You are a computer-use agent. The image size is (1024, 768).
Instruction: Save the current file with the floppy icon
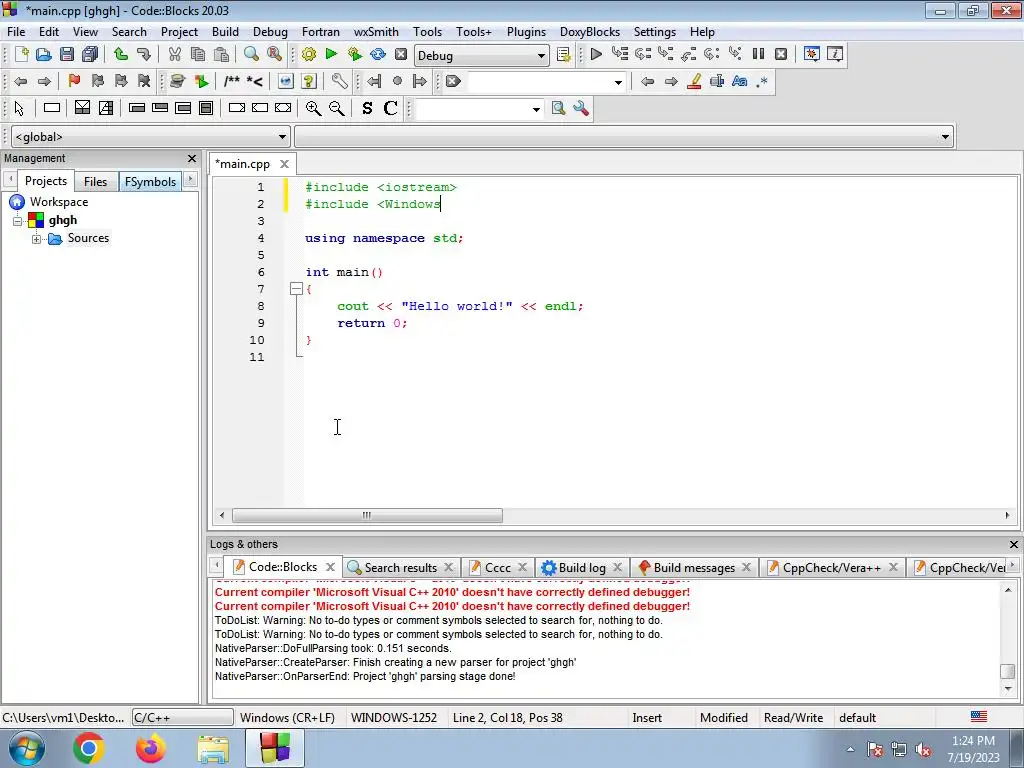(67, 54)
